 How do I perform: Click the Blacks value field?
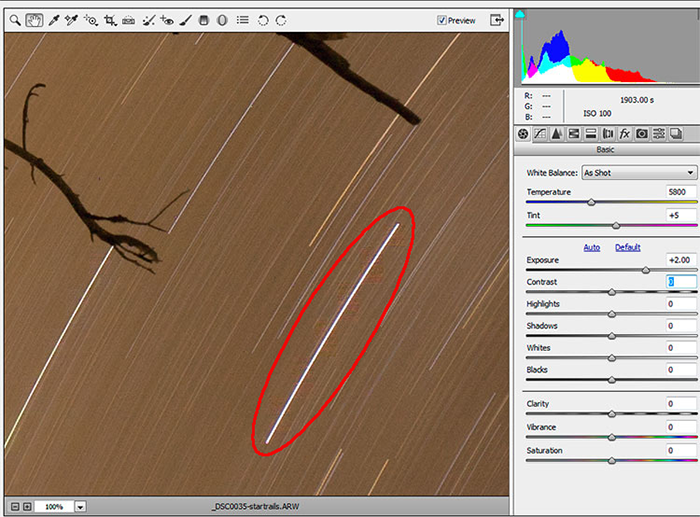[681, 370]
